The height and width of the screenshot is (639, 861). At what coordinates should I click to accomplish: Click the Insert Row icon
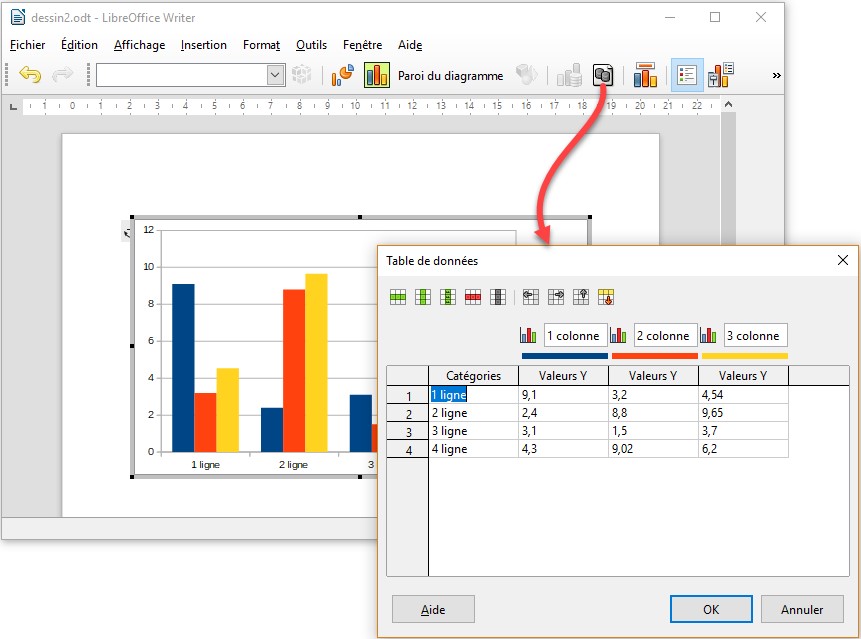[x=398, y=297]
